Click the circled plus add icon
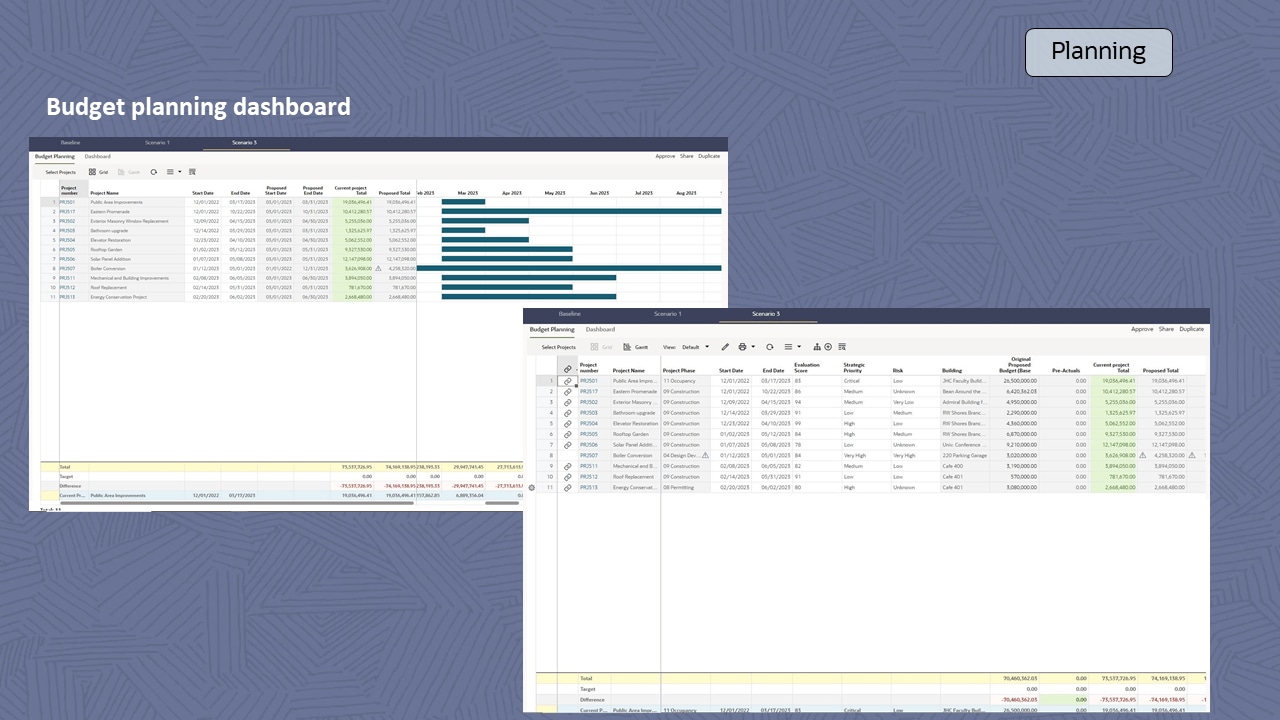The image size is (1280, 720). [x=828, y=347]
